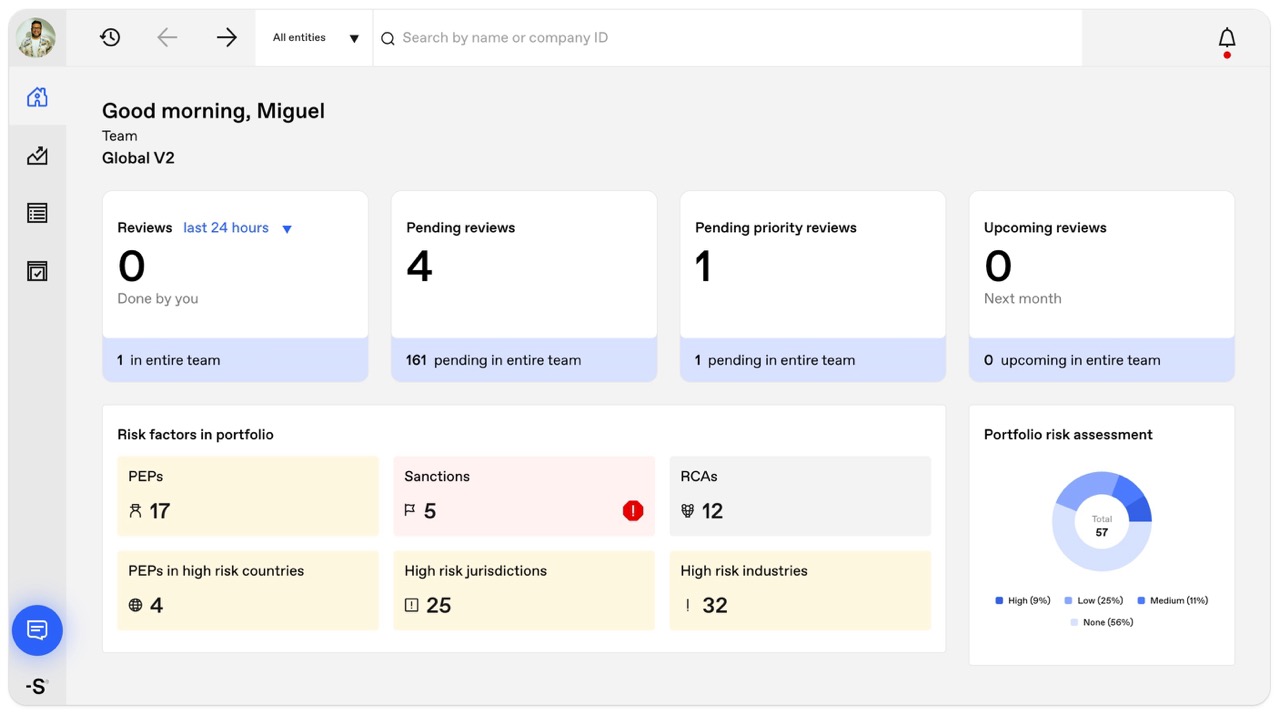Screen dimensions: 1280x715
Task: Select the Home dashboard icon in sidebar
Action: [37, 97]
